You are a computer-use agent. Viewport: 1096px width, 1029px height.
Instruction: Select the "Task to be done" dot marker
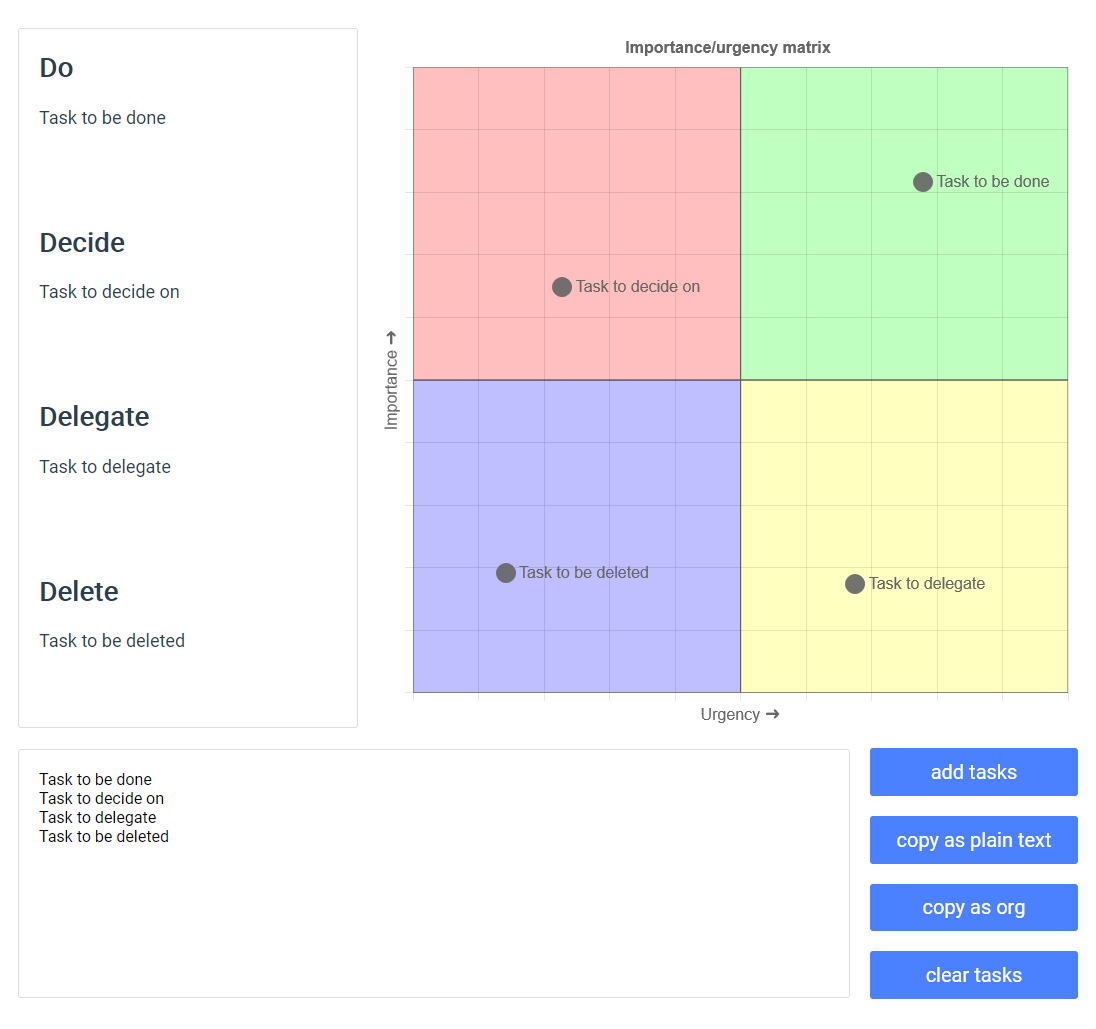tap(922, 182)
